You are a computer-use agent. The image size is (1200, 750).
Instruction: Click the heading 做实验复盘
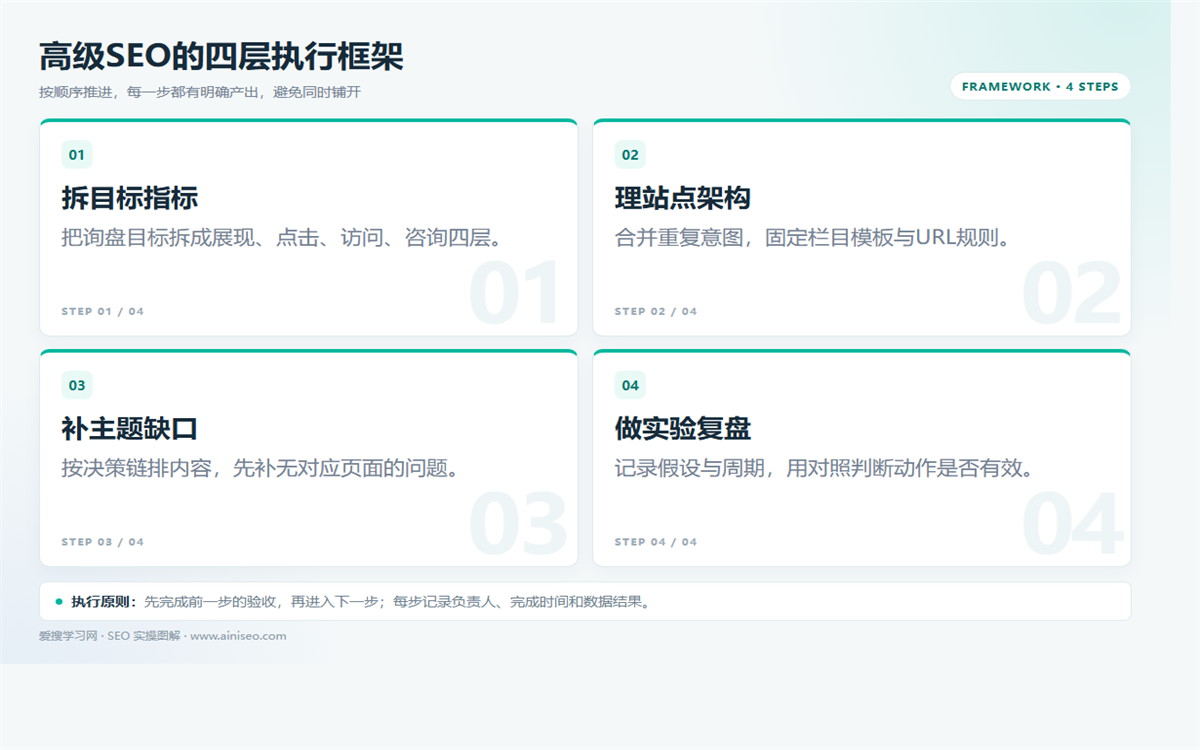point(683,429)
